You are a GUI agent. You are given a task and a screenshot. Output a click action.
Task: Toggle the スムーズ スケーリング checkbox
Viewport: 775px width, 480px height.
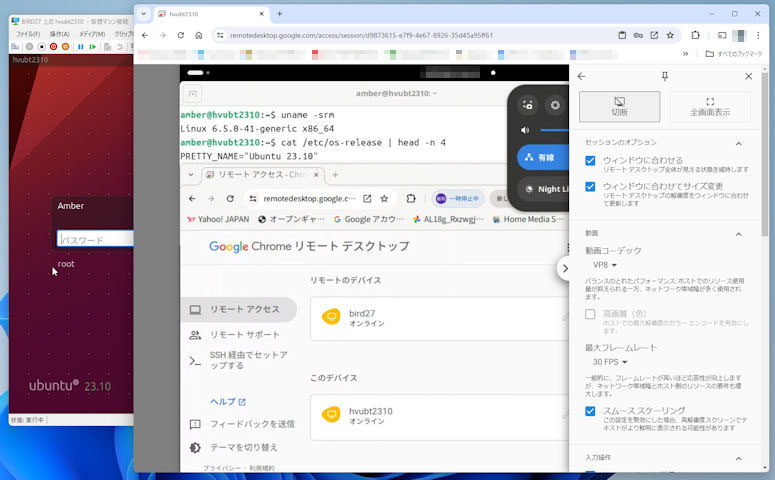(x=590, y=411)
